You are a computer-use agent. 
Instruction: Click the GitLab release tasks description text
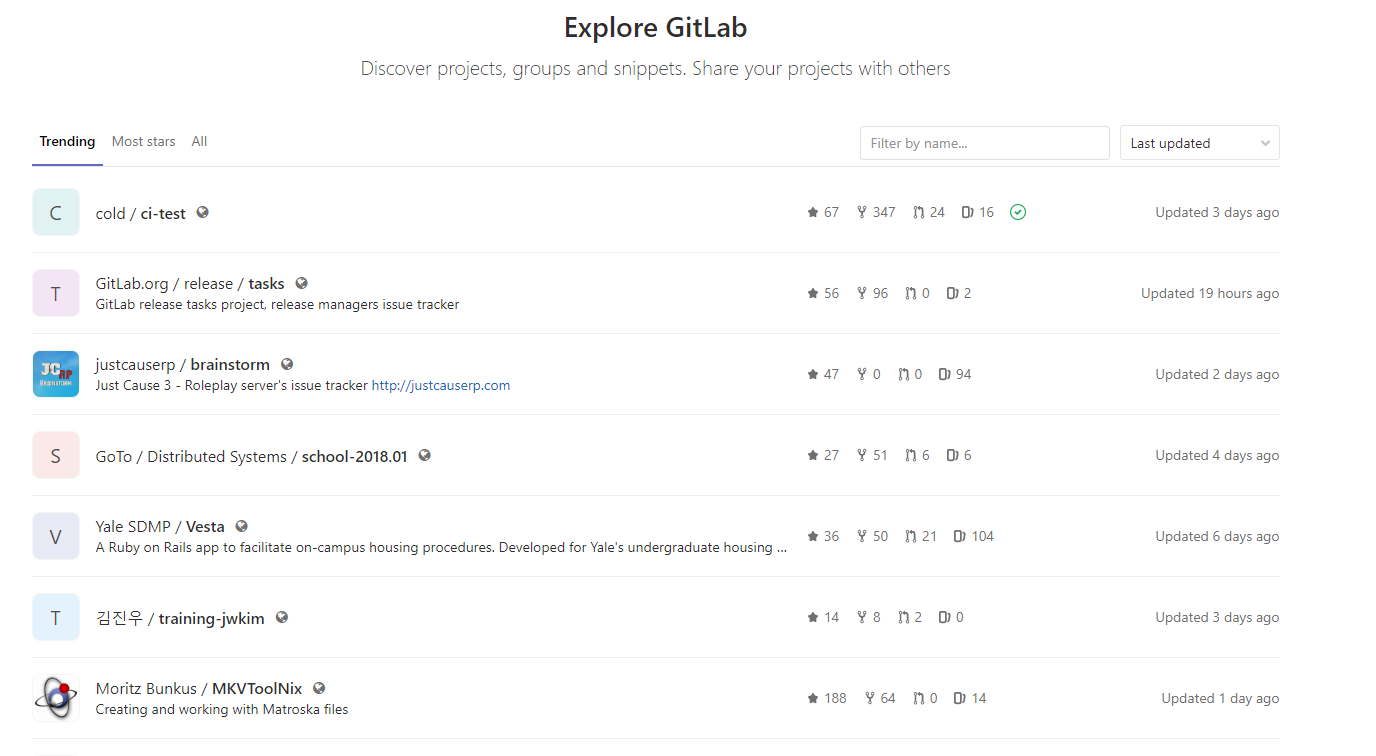click(277, 305)
